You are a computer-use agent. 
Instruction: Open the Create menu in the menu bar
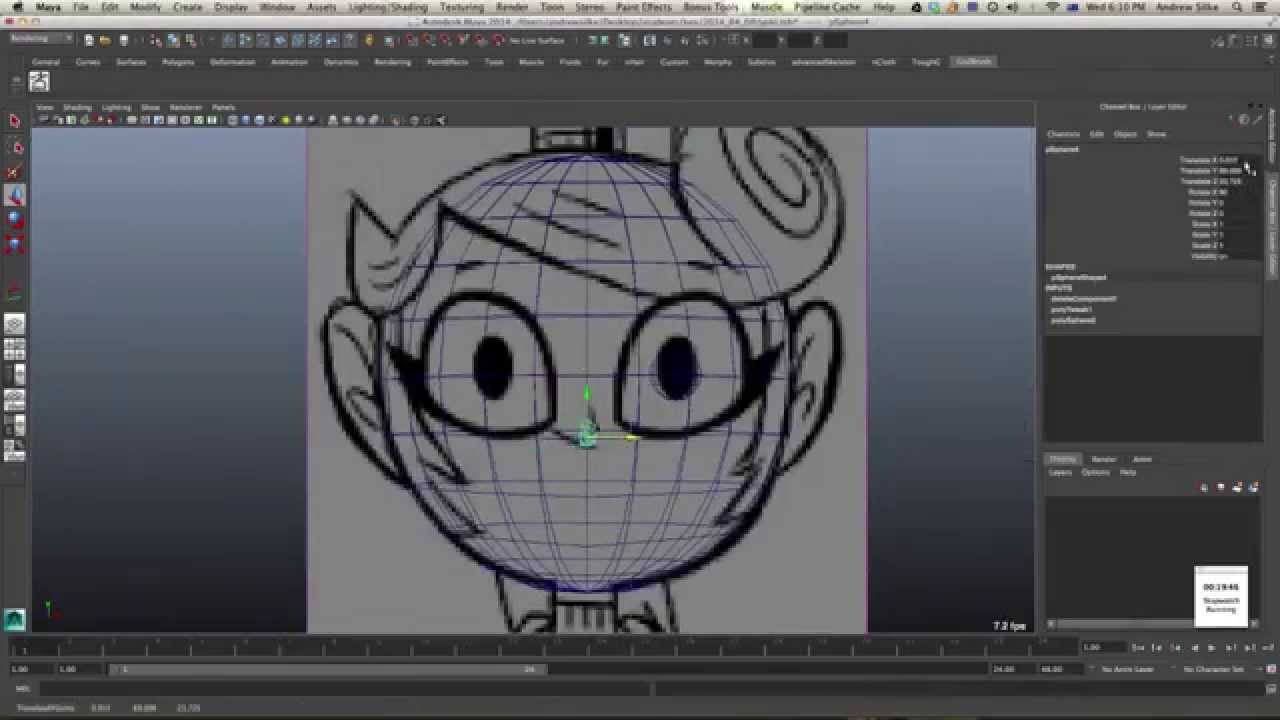[187, 7]
